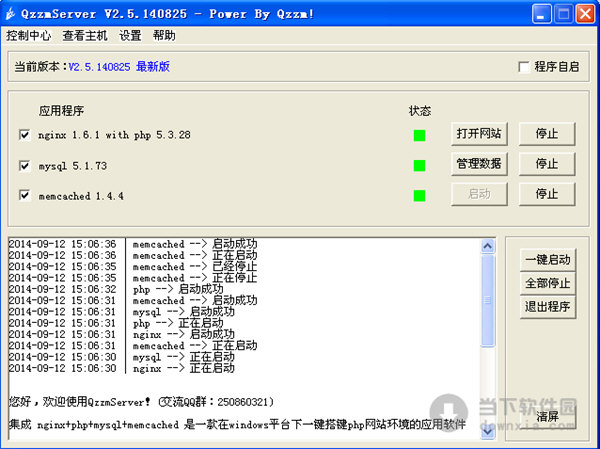Stop mysql with its 停止 button
This screenshot has height=449, width=600.
pyautogui.click(x=547, y=164)
